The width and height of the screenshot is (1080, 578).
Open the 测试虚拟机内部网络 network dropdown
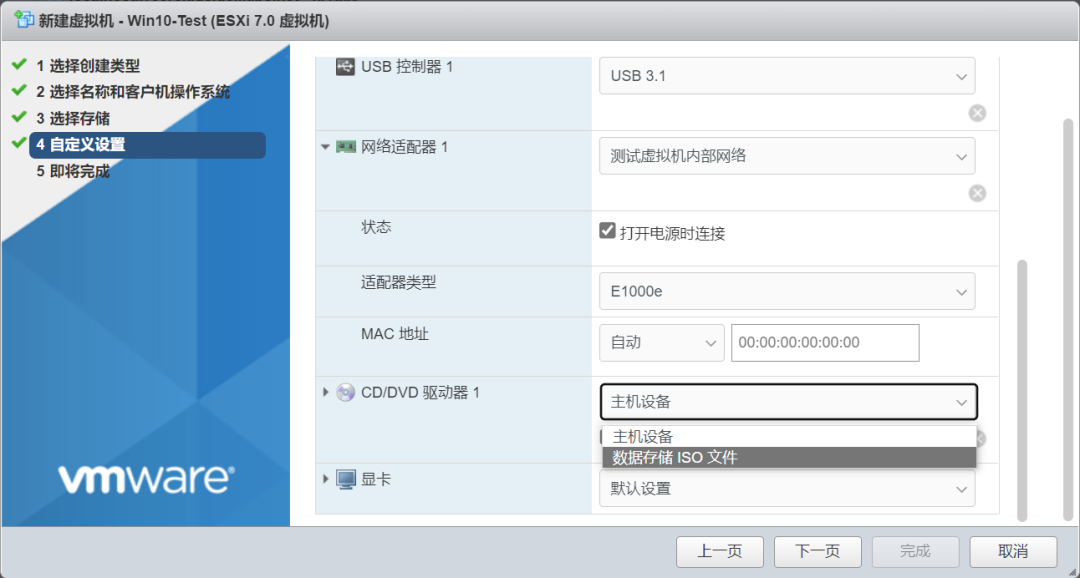(787, 156)
